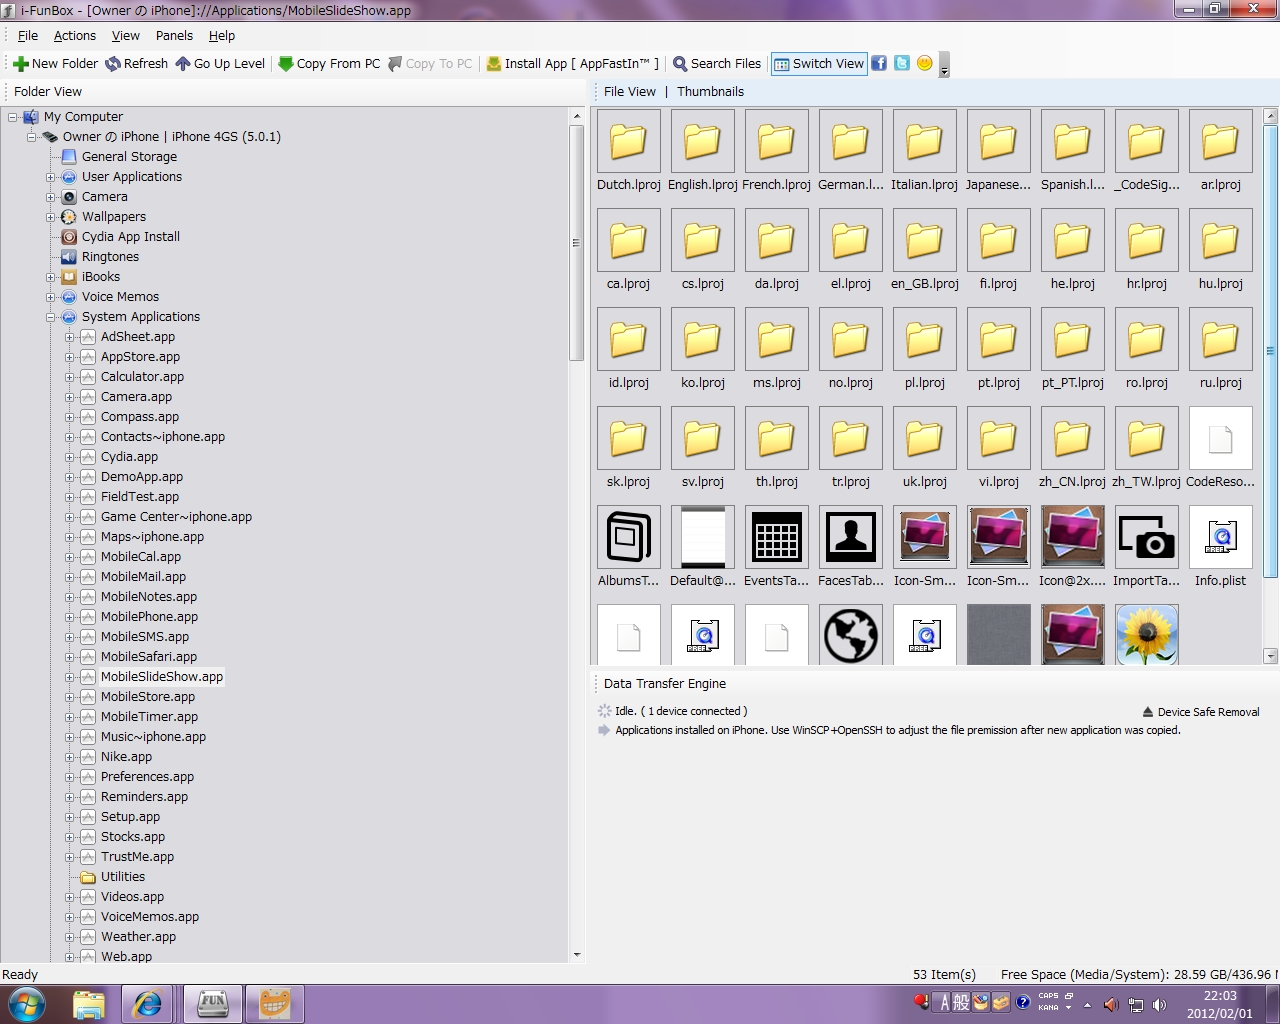Viewport: 1280px width, 1024px height.
Task: Switch to the Thumbnails tab
Action: point(710,91)
